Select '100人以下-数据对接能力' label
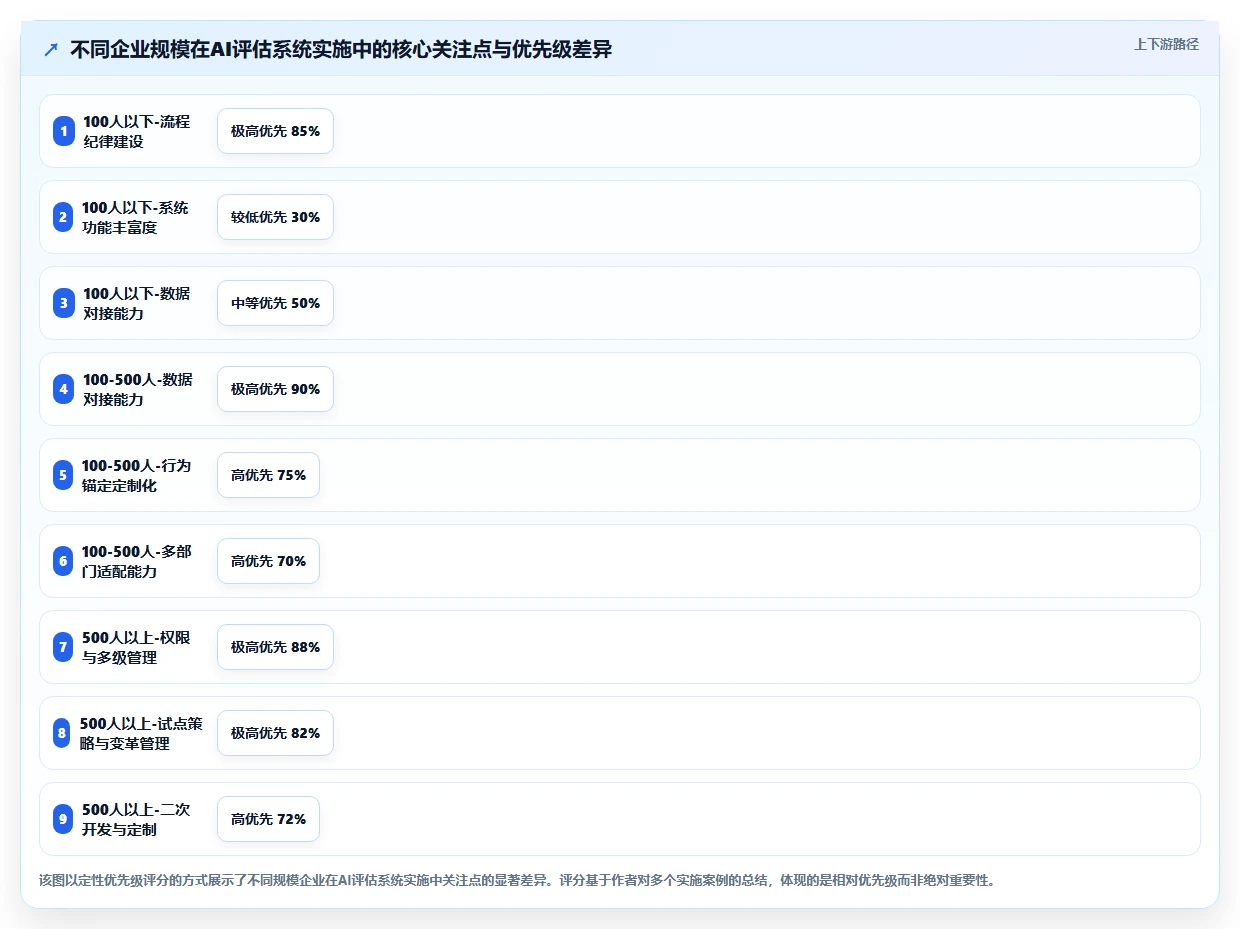 point(137,303)
